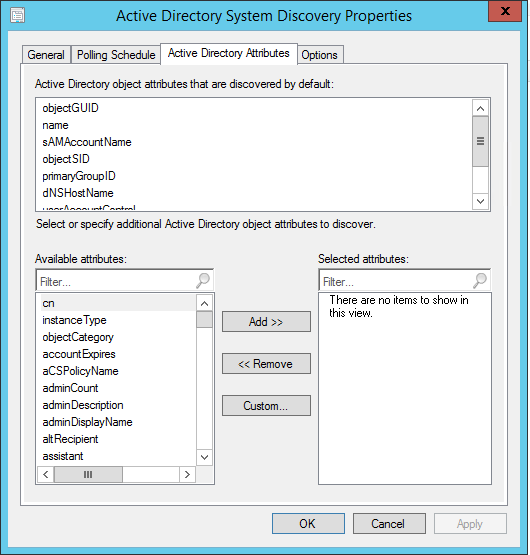Select sAMAccountName default attribute
This screenshot has height=555, width=530.
pos(87,142)
